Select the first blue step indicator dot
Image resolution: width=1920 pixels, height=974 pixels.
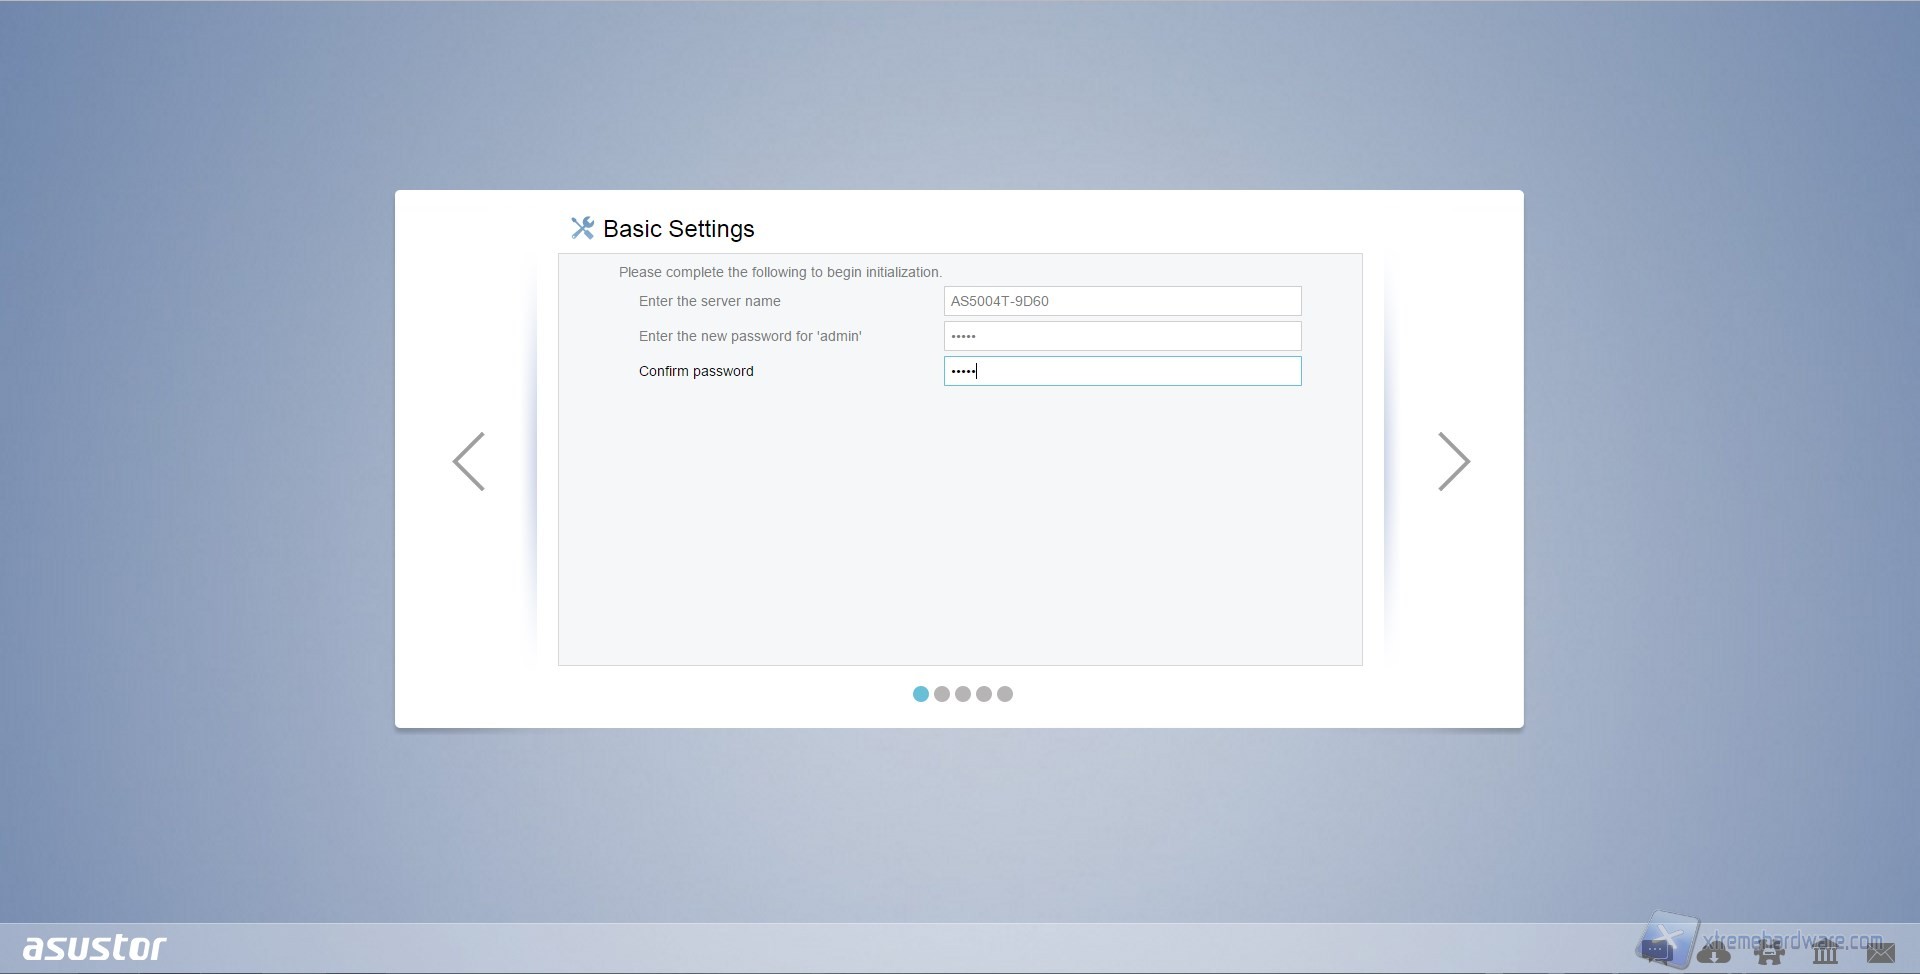tap(921, 694)
